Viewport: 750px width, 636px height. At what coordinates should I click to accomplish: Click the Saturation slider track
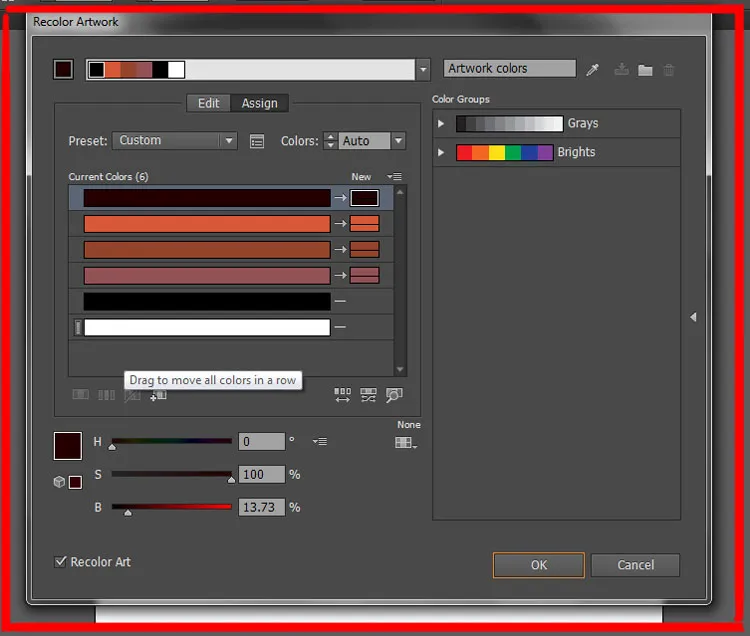click(171, 474)
